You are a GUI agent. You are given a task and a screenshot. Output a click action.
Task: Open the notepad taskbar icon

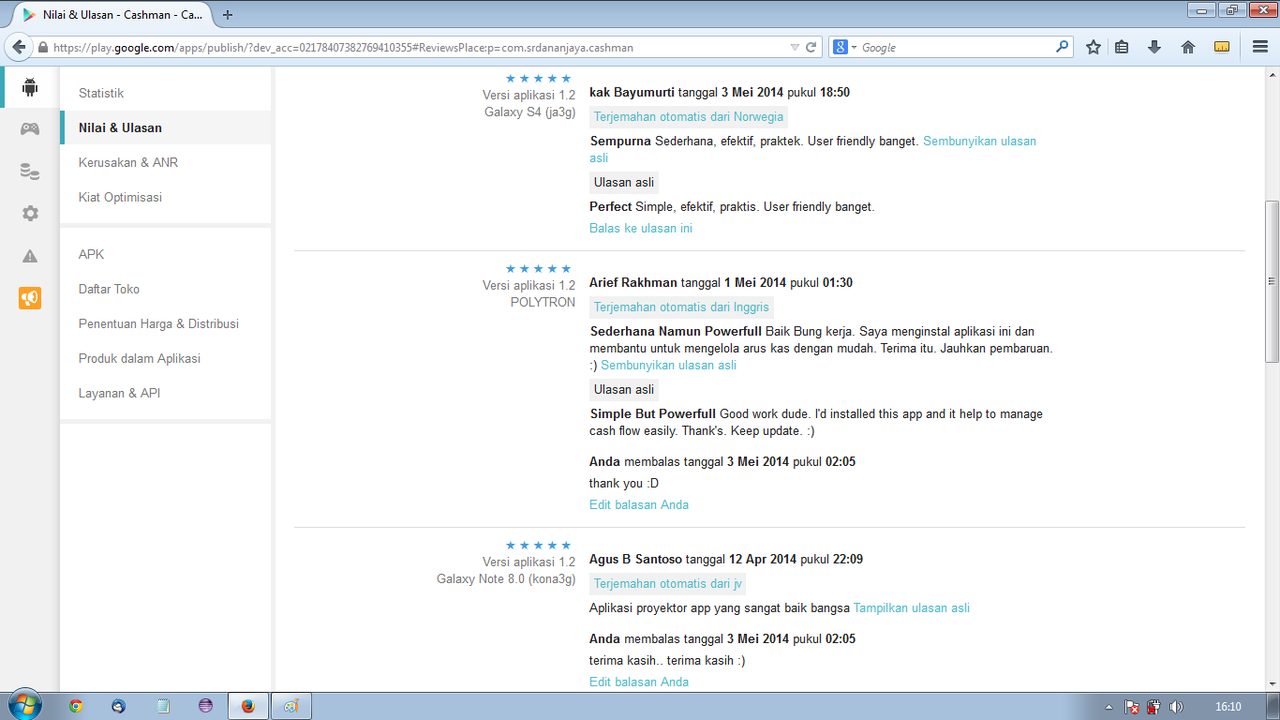coord(163,706)
